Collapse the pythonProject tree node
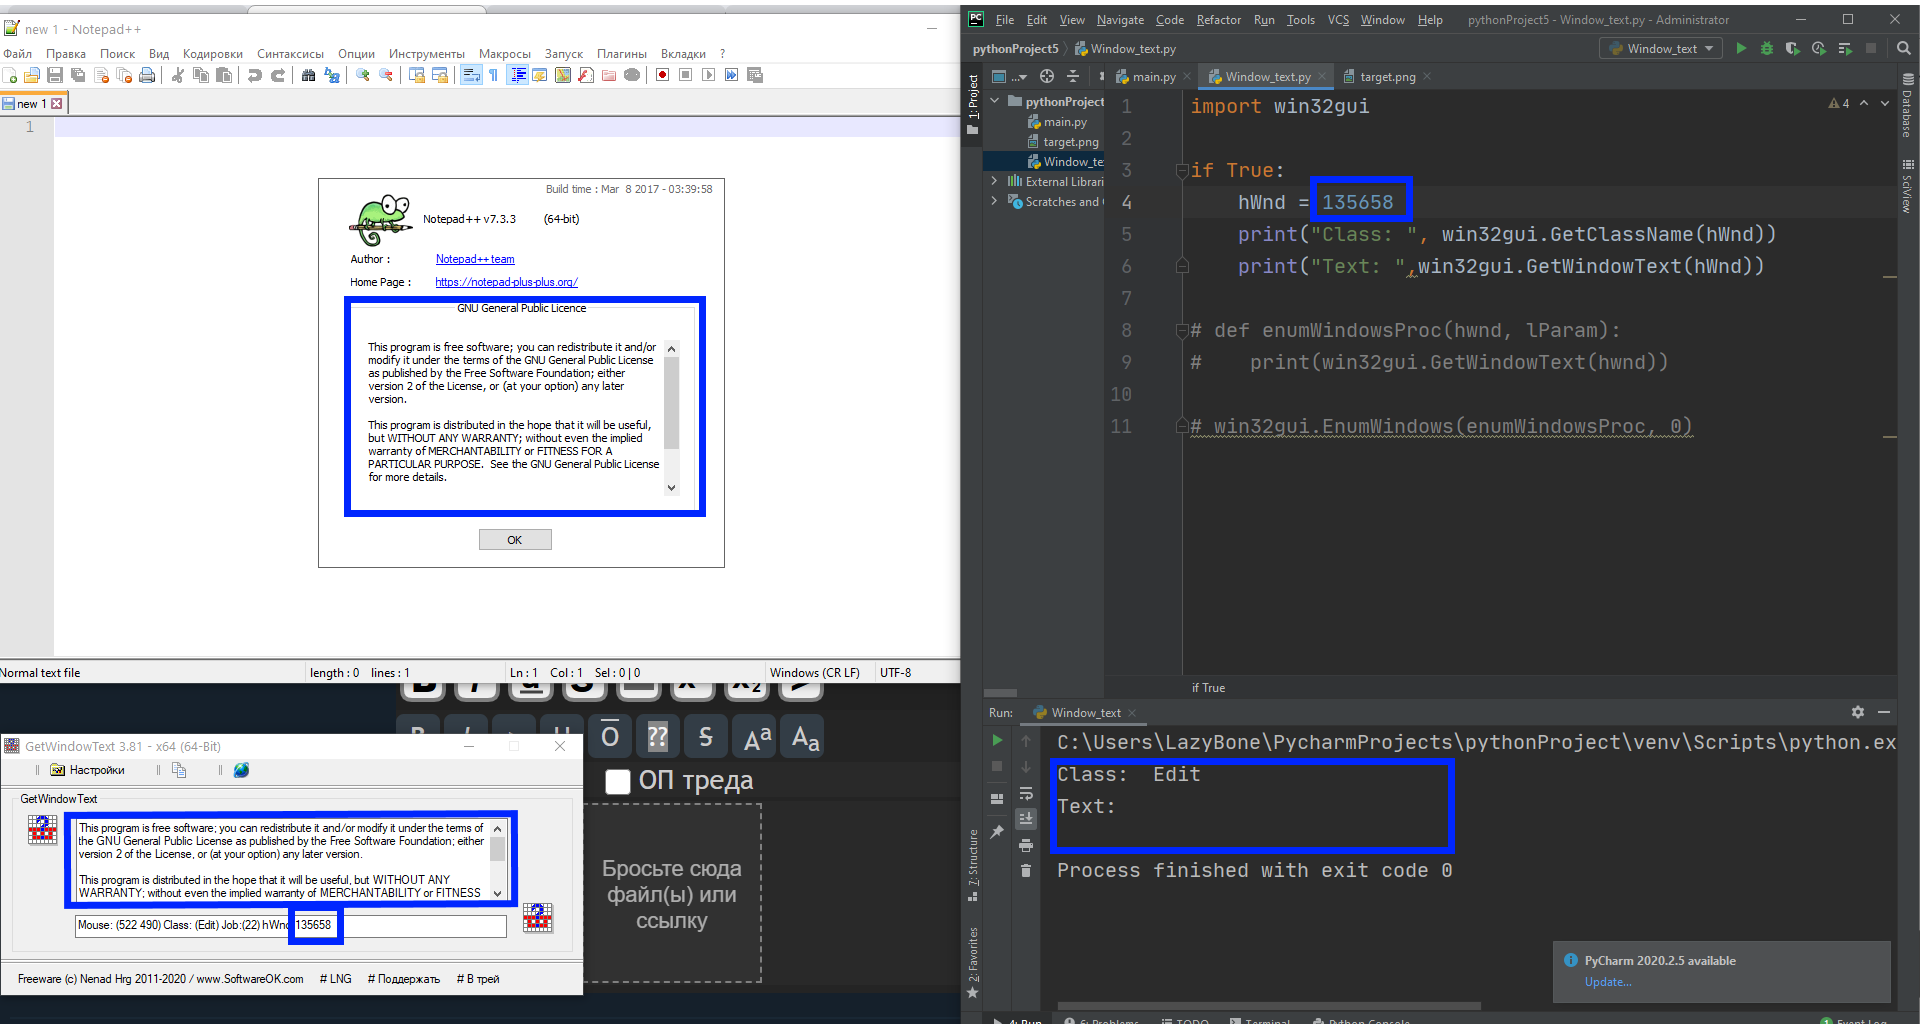 pyautogui.click(x=994, y=101)
